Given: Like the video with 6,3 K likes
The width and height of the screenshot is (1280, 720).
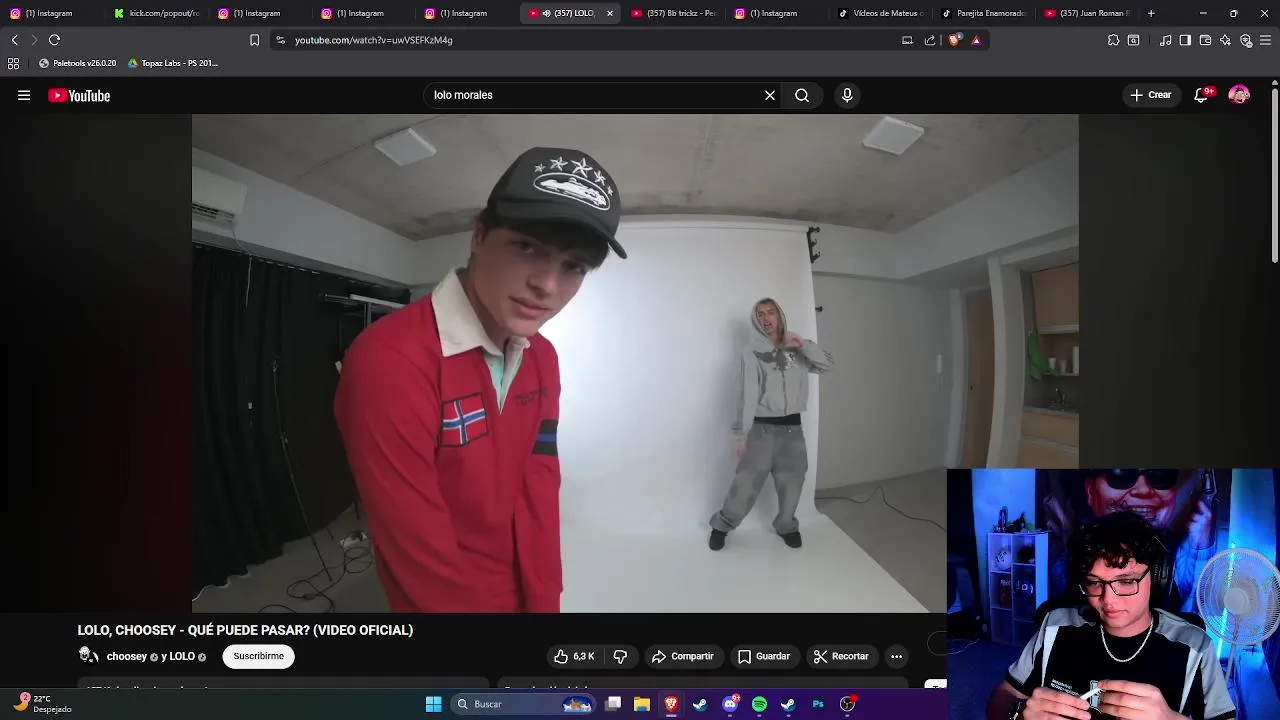Looking at the screenshot, I should coord(574,656).
